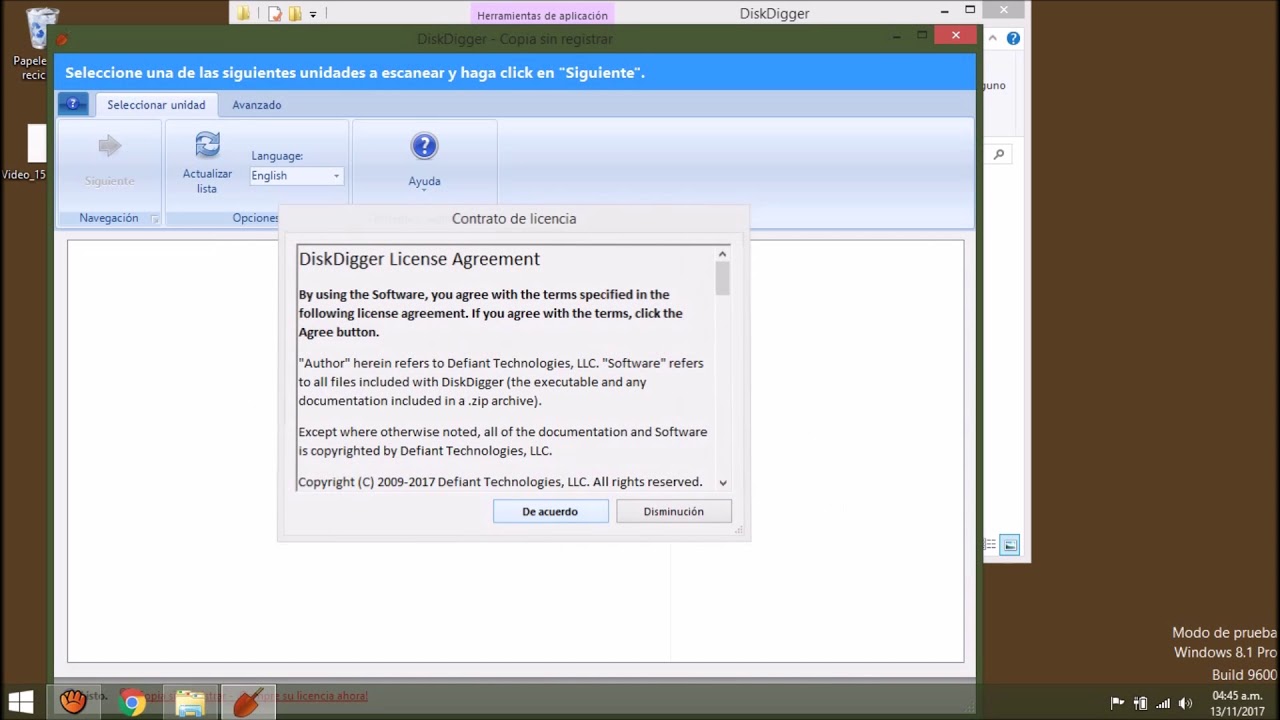The image size is (1280, 720).
Task: Click the Actualizar lista refresh icon
Action: (x=207, y=146)
